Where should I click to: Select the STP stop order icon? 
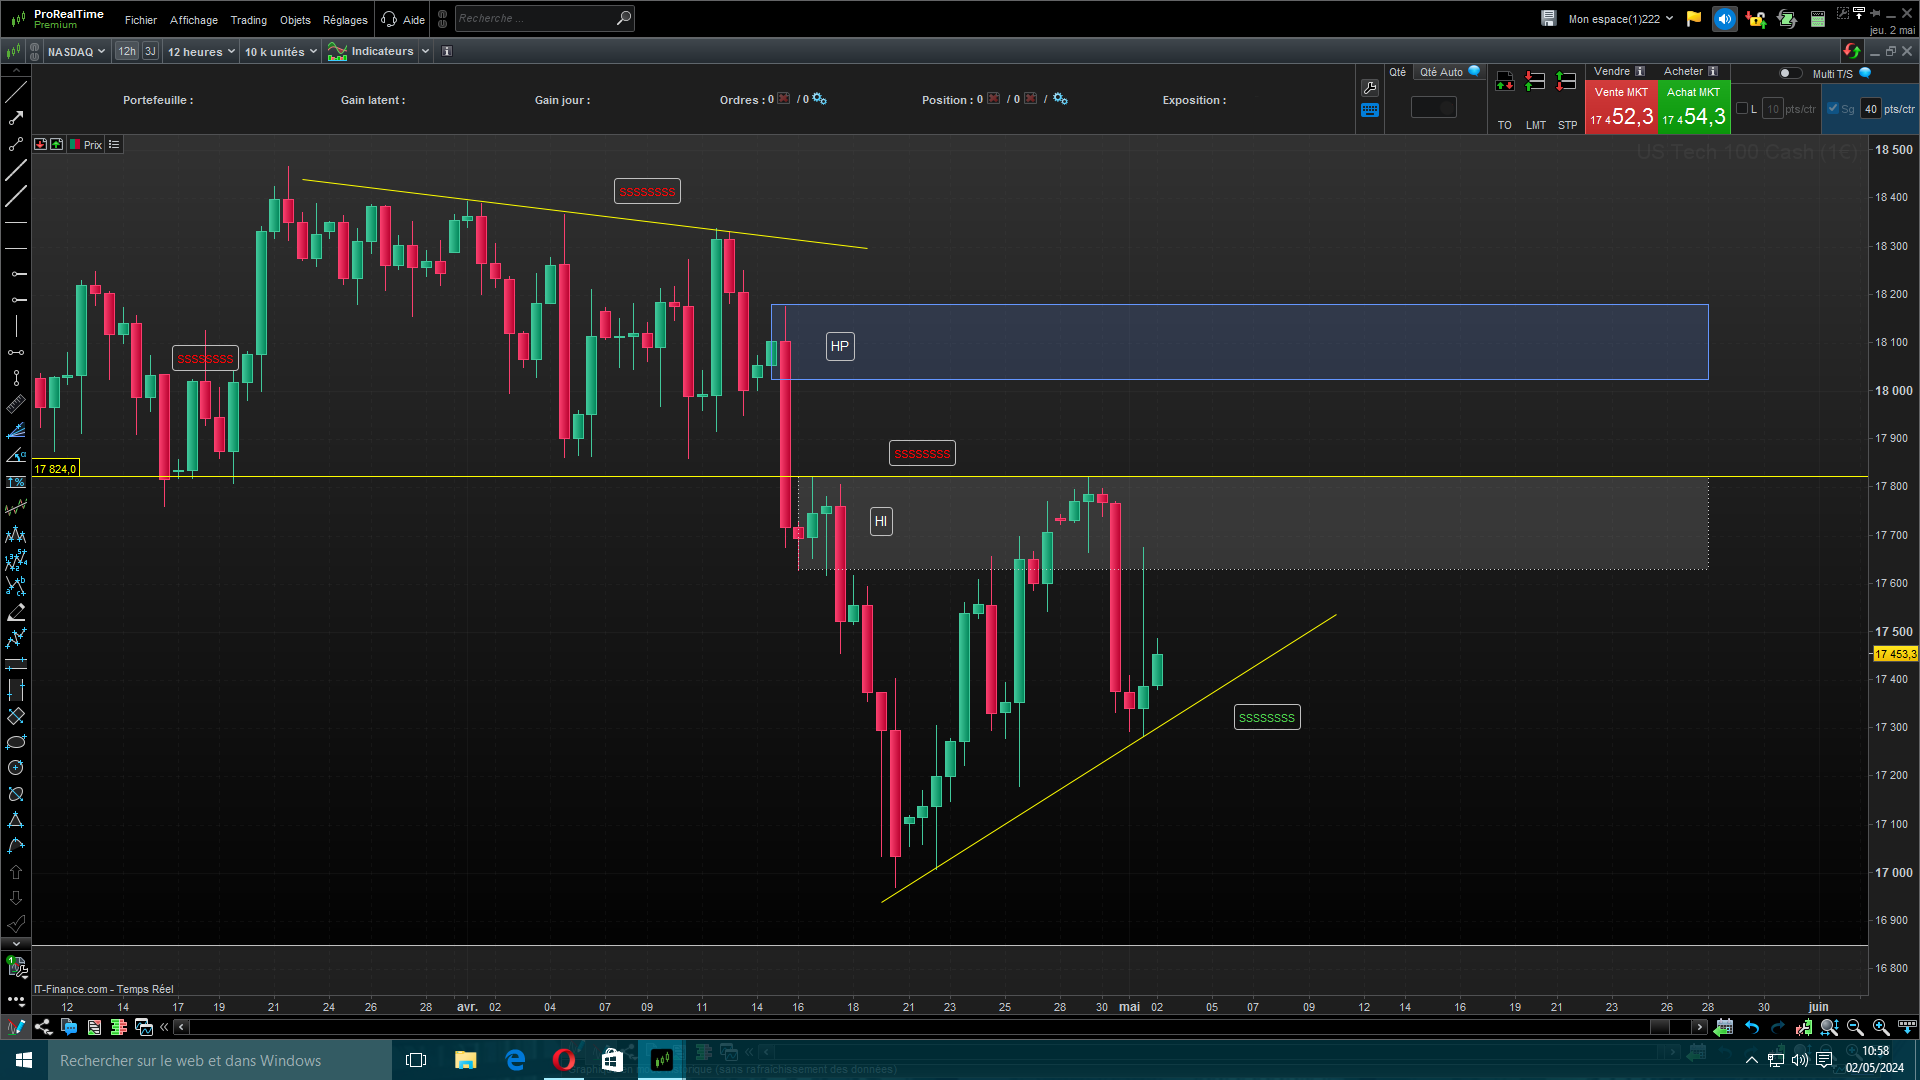point(1567,82)
